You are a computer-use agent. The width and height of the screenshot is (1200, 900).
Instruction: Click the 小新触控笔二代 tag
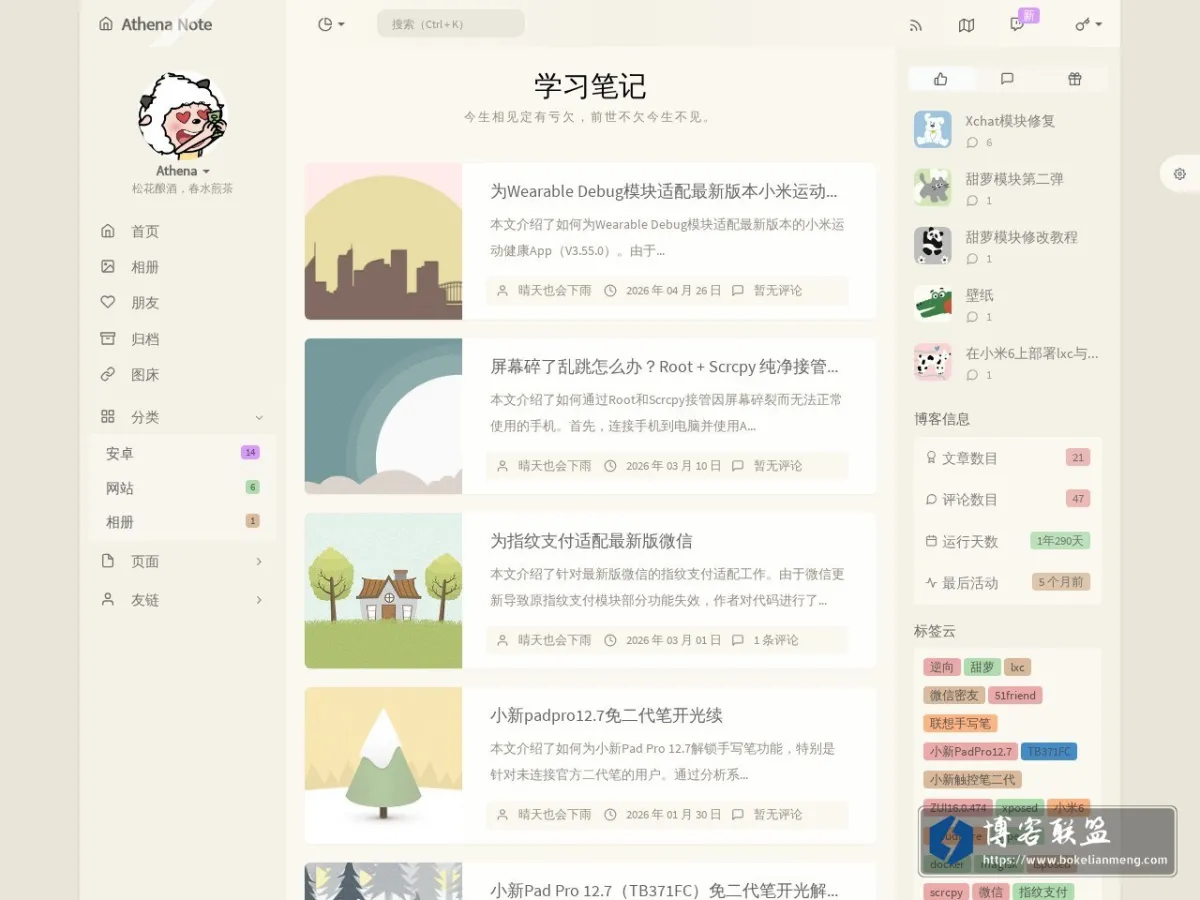973,779
